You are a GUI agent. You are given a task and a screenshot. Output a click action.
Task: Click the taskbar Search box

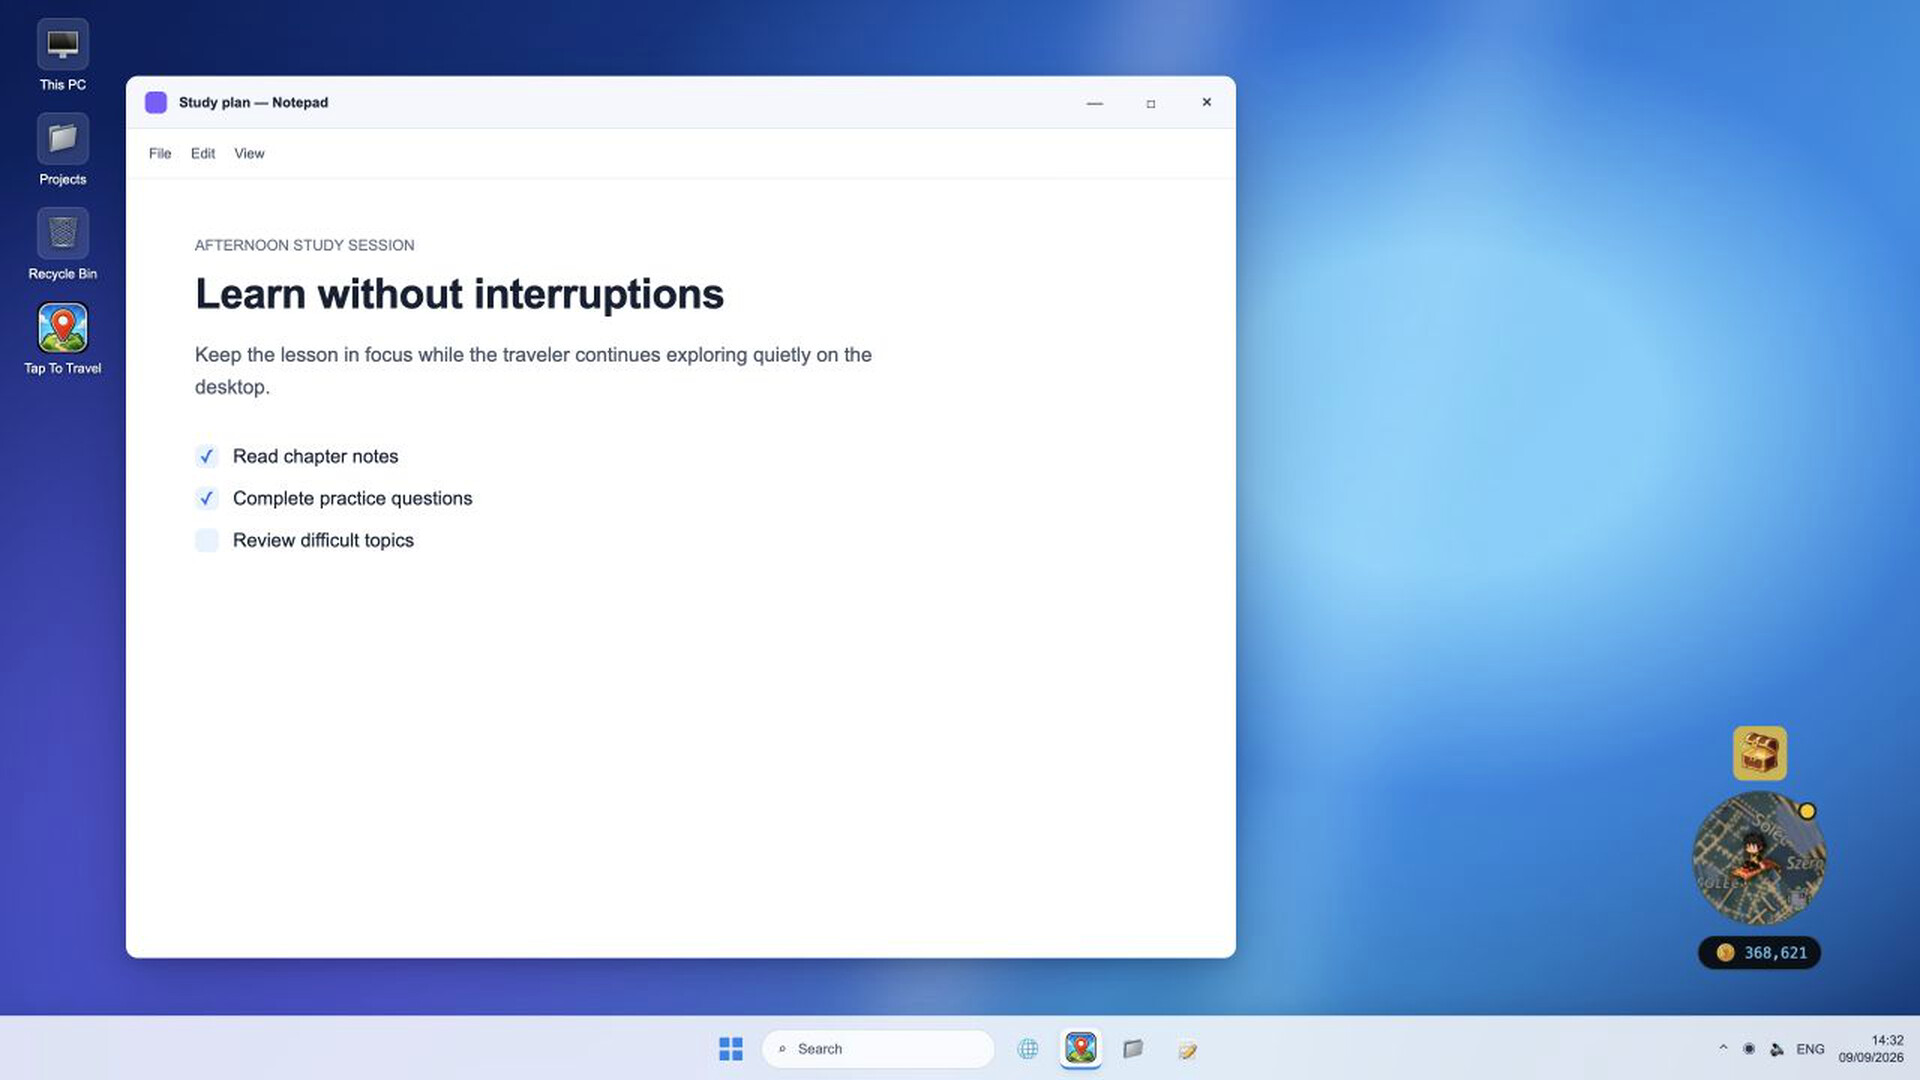pos(878,1049)
